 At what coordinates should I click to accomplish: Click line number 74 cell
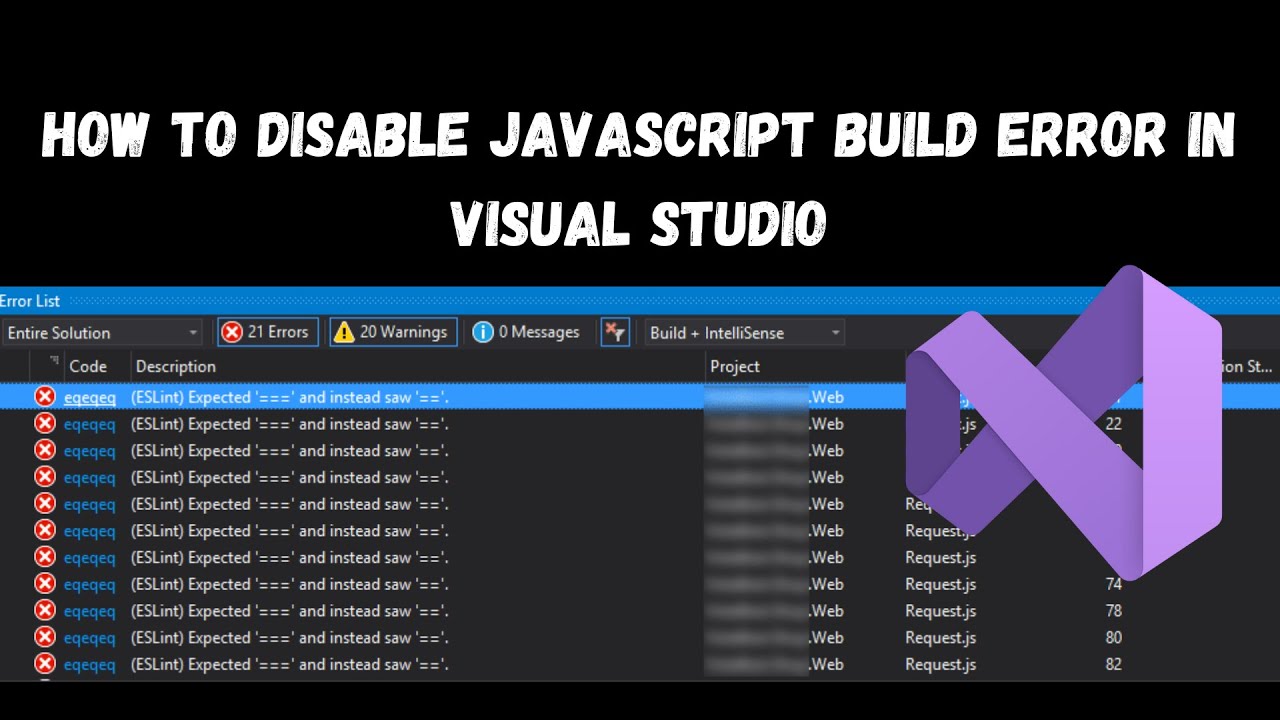[x=1114, y=584]
